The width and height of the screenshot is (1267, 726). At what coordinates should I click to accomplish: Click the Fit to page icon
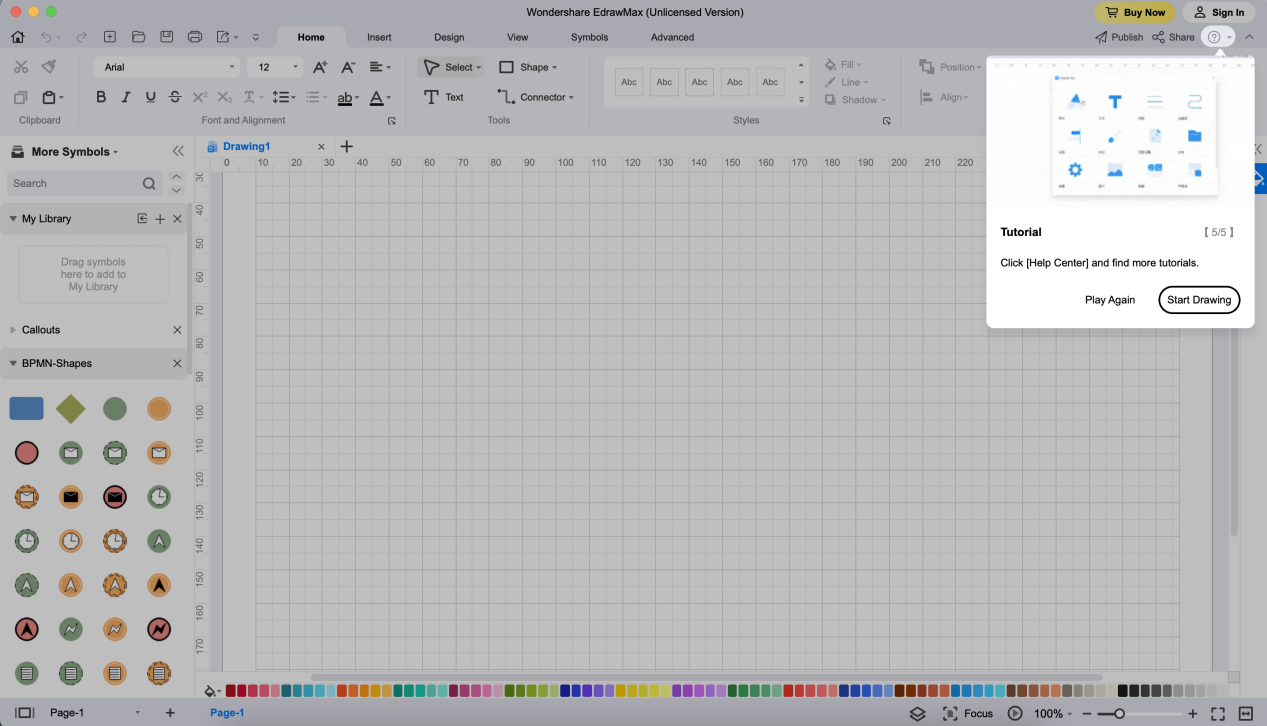[1217, 714]
